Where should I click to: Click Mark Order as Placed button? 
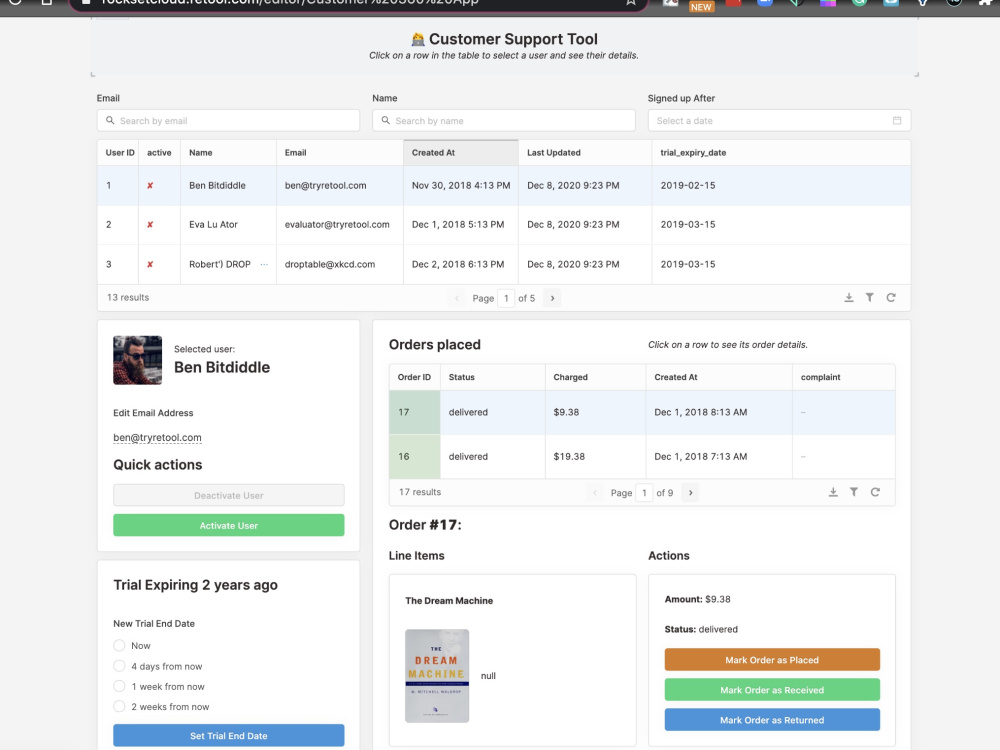[x=772, y=660]
